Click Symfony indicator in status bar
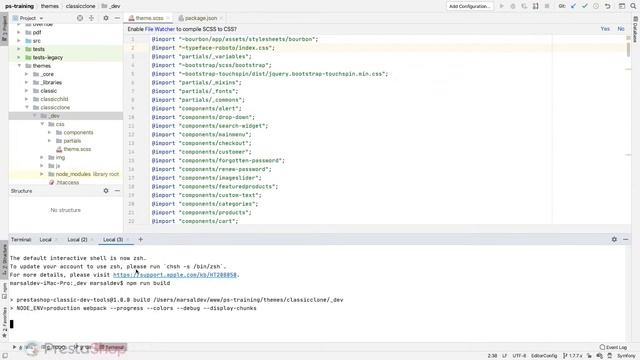 click(626, 356)
